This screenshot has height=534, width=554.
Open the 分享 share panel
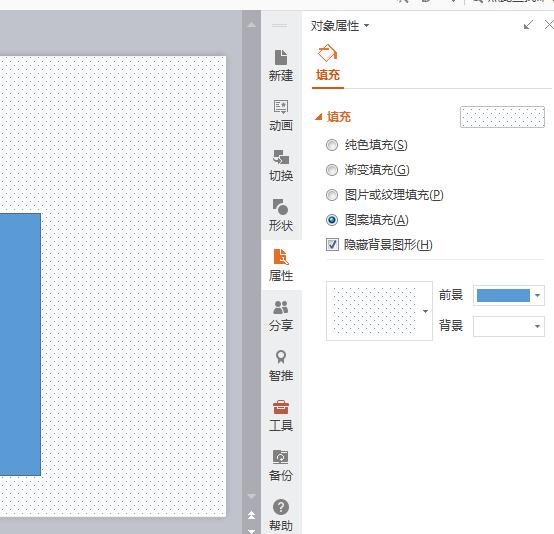tap(281, 316)
